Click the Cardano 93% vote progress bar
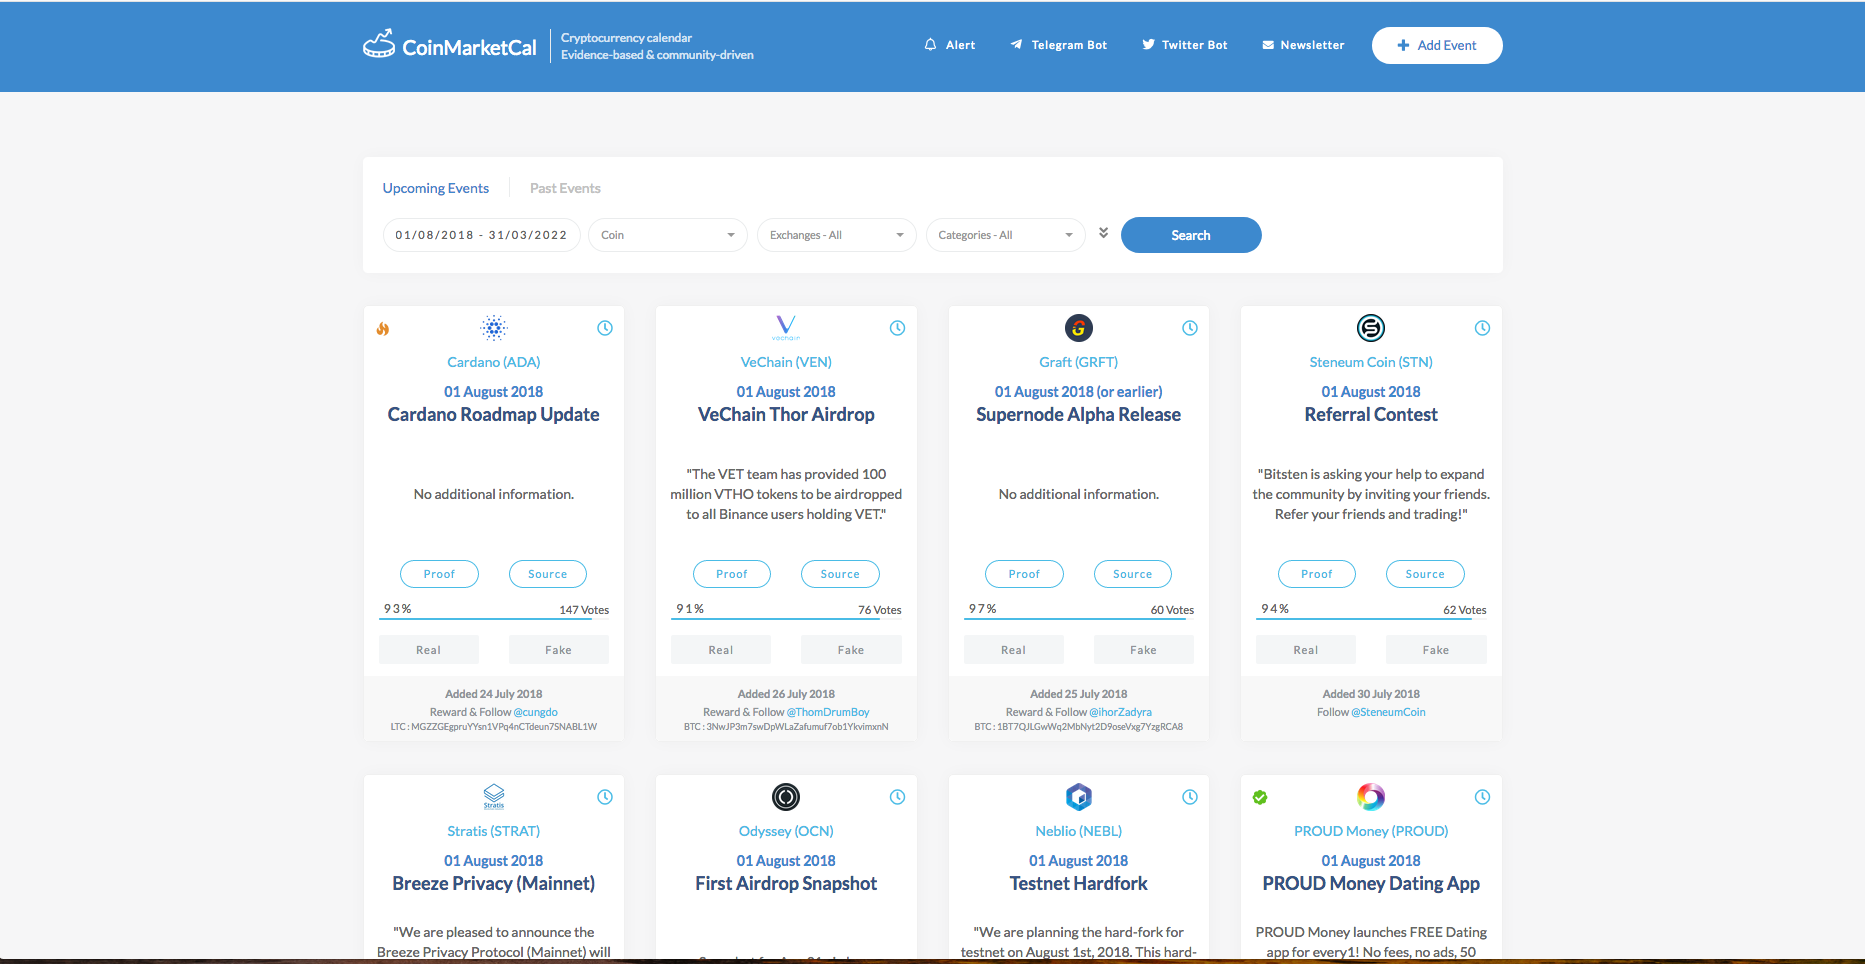The image size is (1865, 964). point(494,619)
